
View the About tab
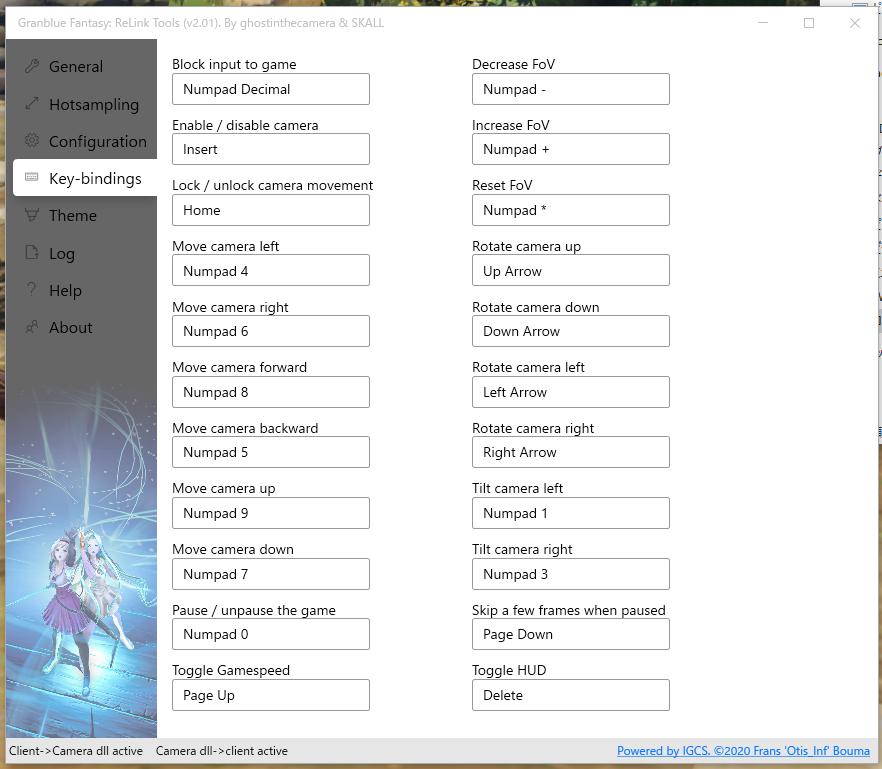click(x=84, y=327)
